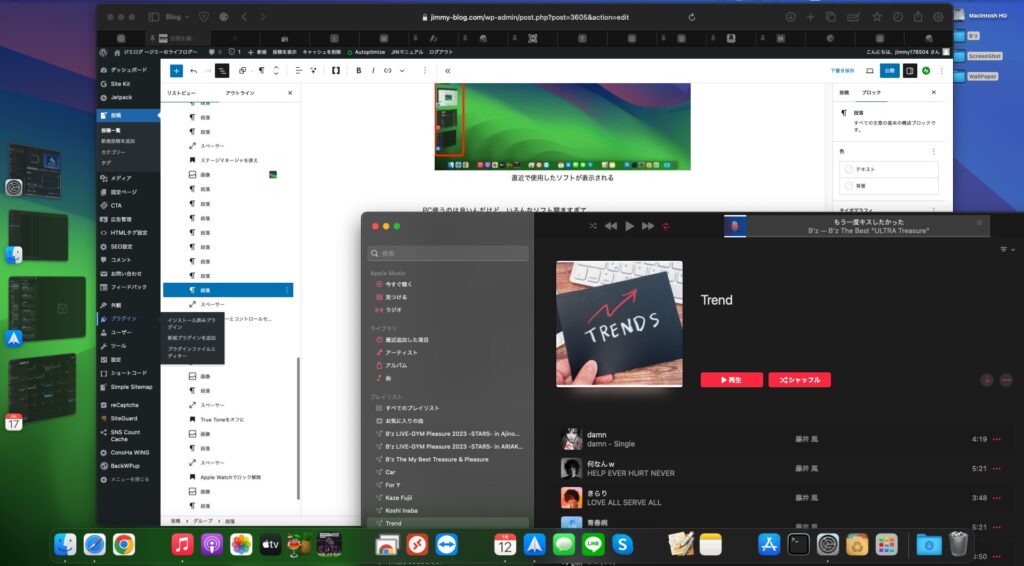
Task: Expand the color panel options menu
Action: pos(933,151)
